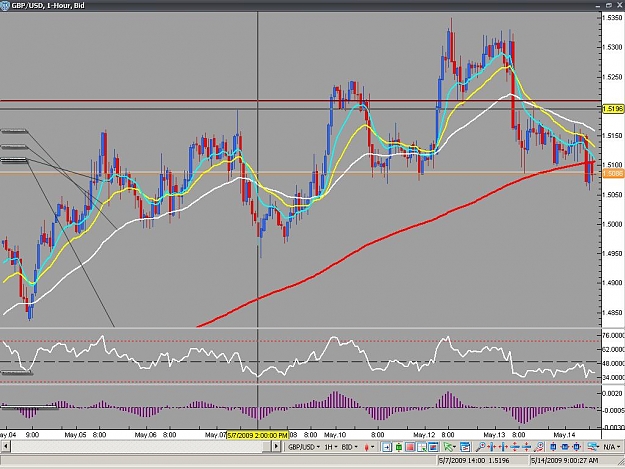The image size is (625, 469).
Task: Click the 76.0000 oscillator axis value
Action: point(613,336)
